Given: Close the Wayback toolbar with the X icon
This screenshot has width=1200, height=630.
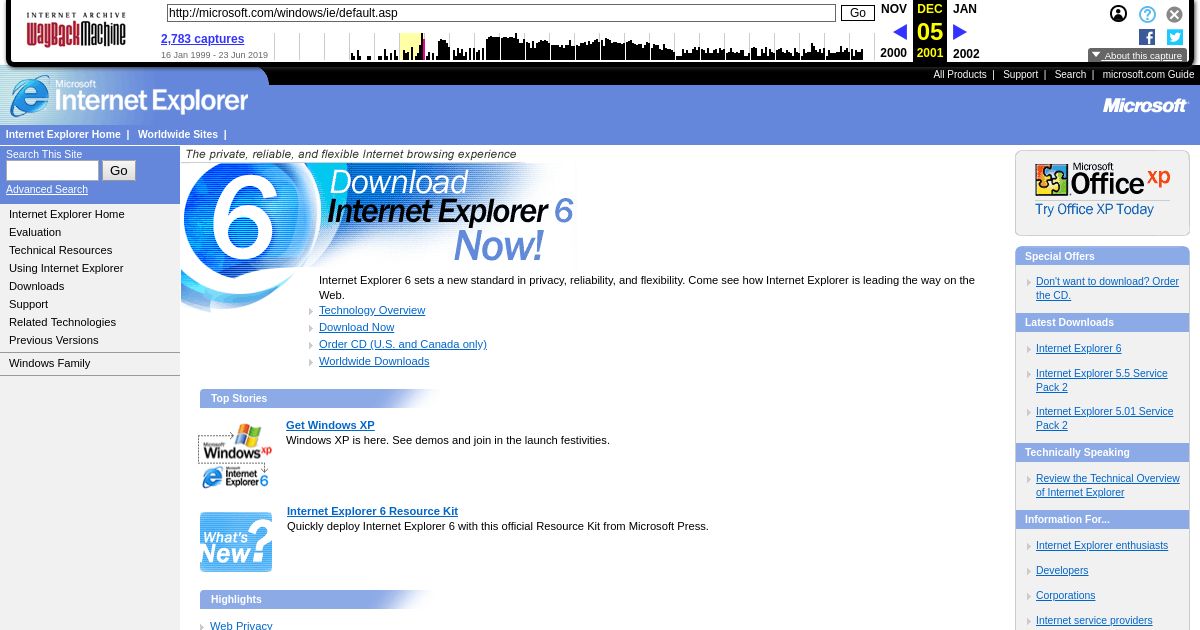Looking at the screenshot, I should coord(1175,14).
